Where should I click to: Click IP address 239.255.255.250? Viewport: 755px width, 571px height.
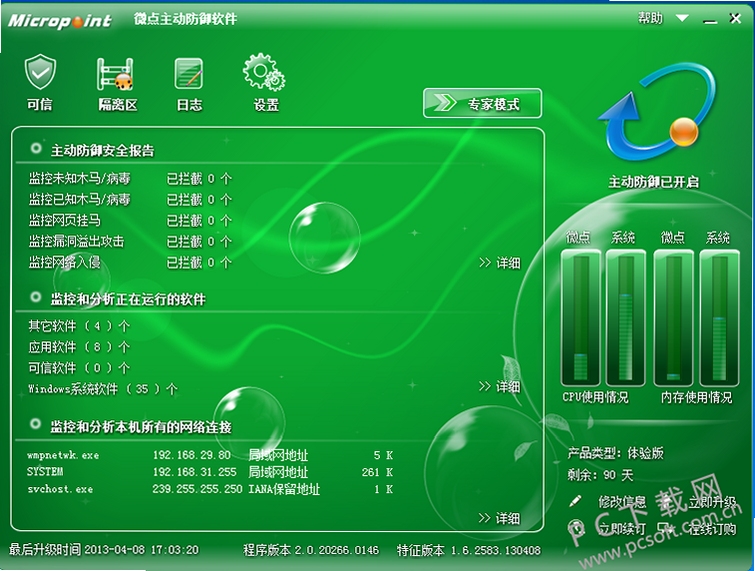[x=197, y=489]
